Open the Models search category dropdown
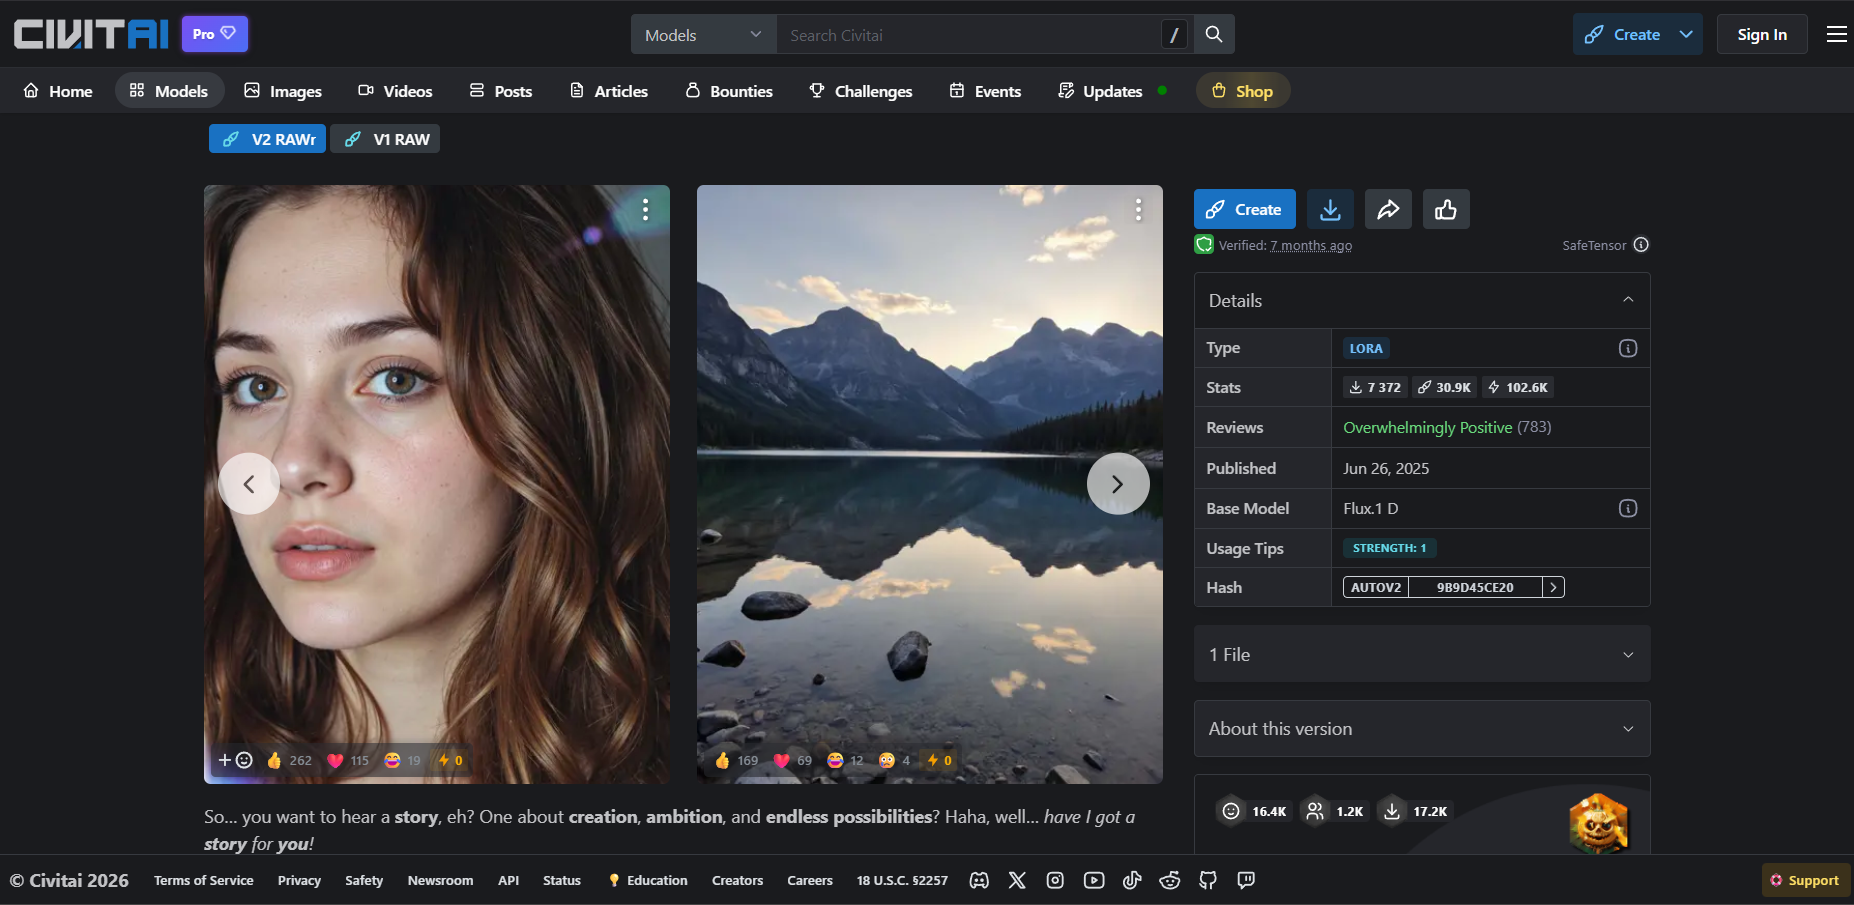 (704, 34)
